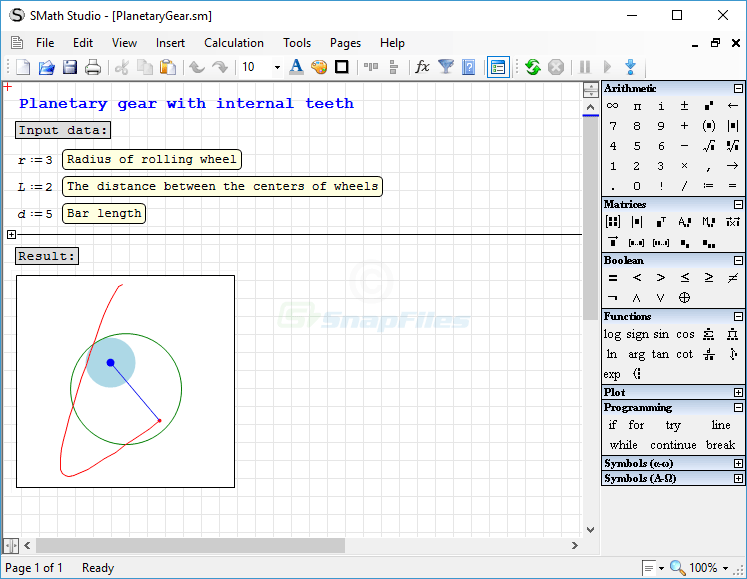Stop the calculation with the grey X icon
Screen dimensions: 747x579
pyautogui.click(x=556, y=67)
